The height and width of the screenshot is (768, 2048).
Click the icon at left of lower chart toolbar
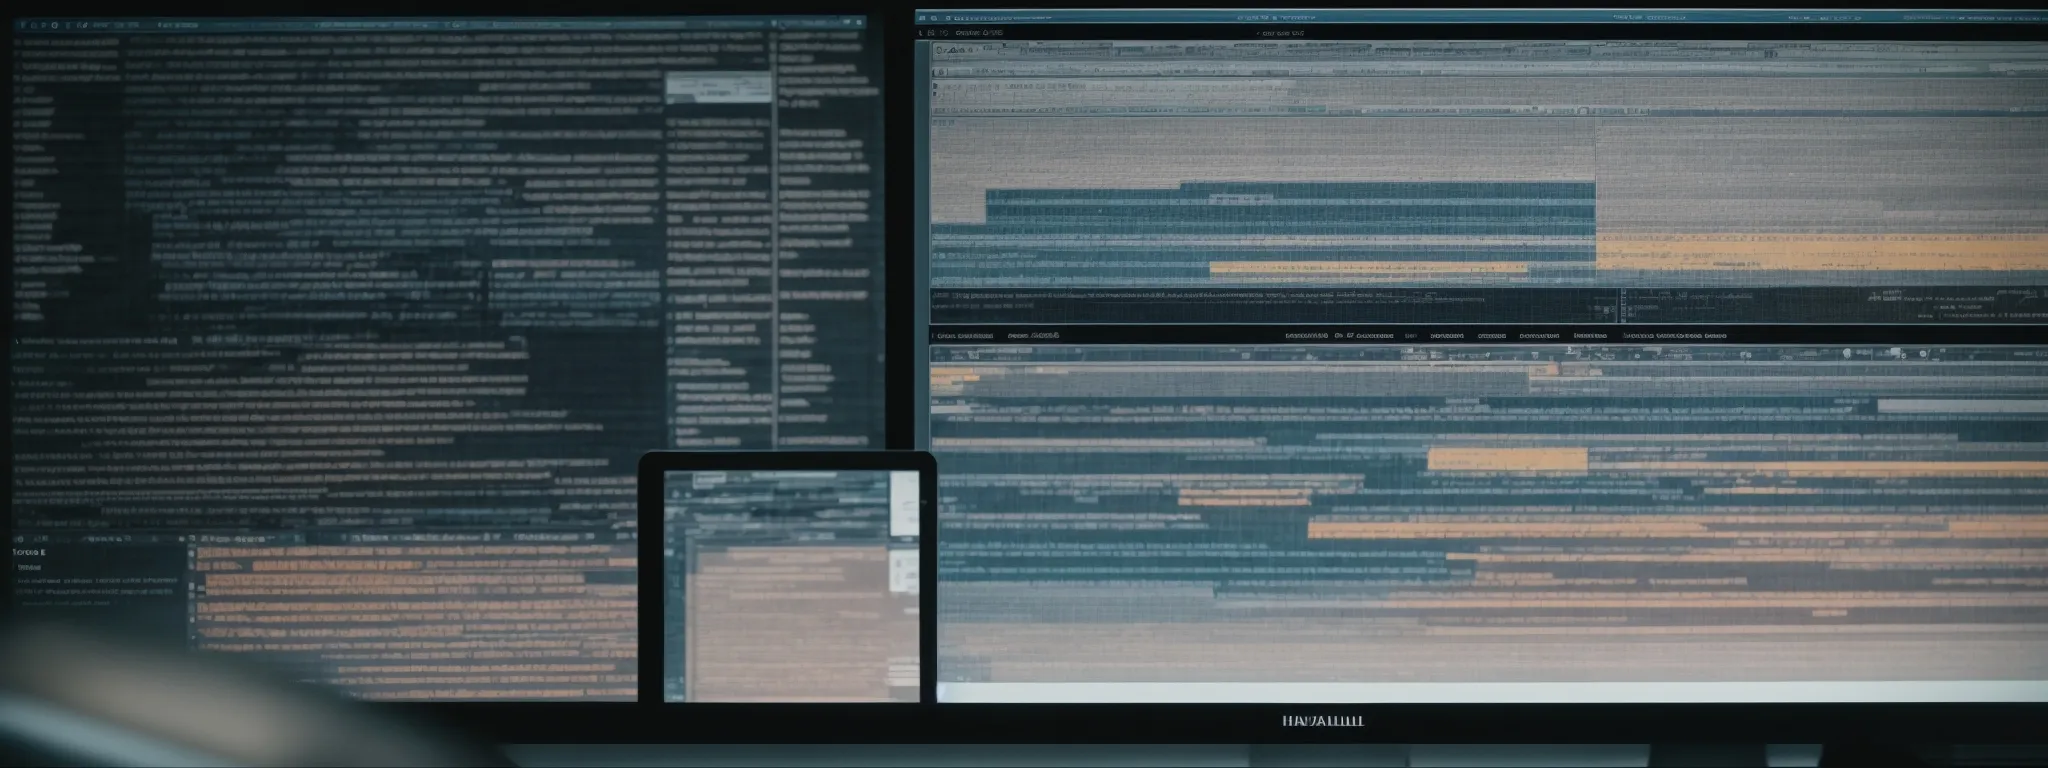coord(940,354)
